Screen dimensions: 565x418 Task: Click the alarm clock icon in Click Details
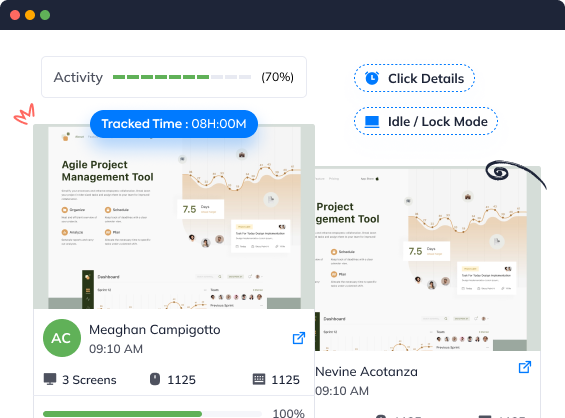372,78
